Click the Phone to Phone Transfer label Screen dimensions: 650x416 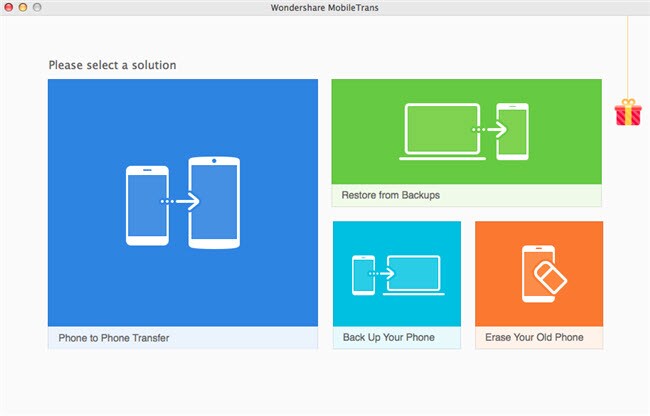[x=114, y=338]
